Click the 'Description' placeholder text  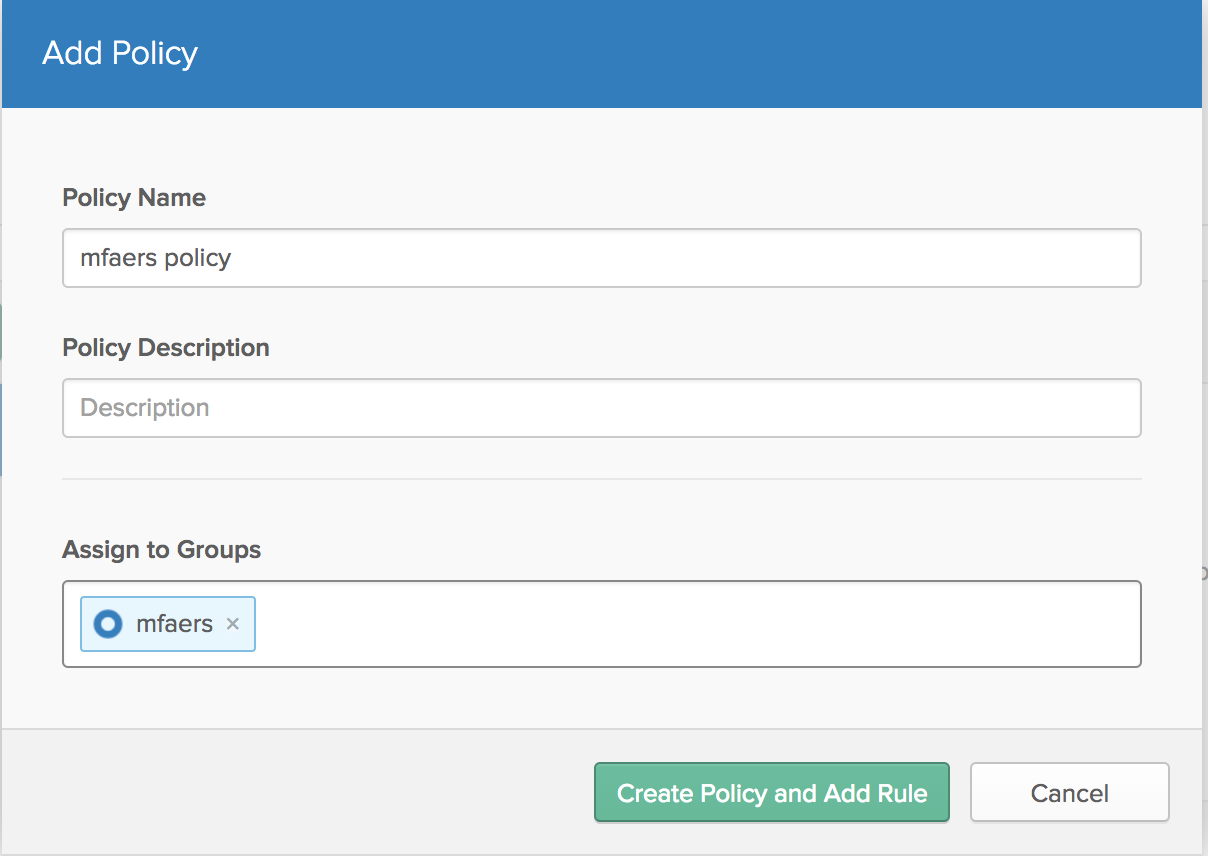click(x=145, y=408)
